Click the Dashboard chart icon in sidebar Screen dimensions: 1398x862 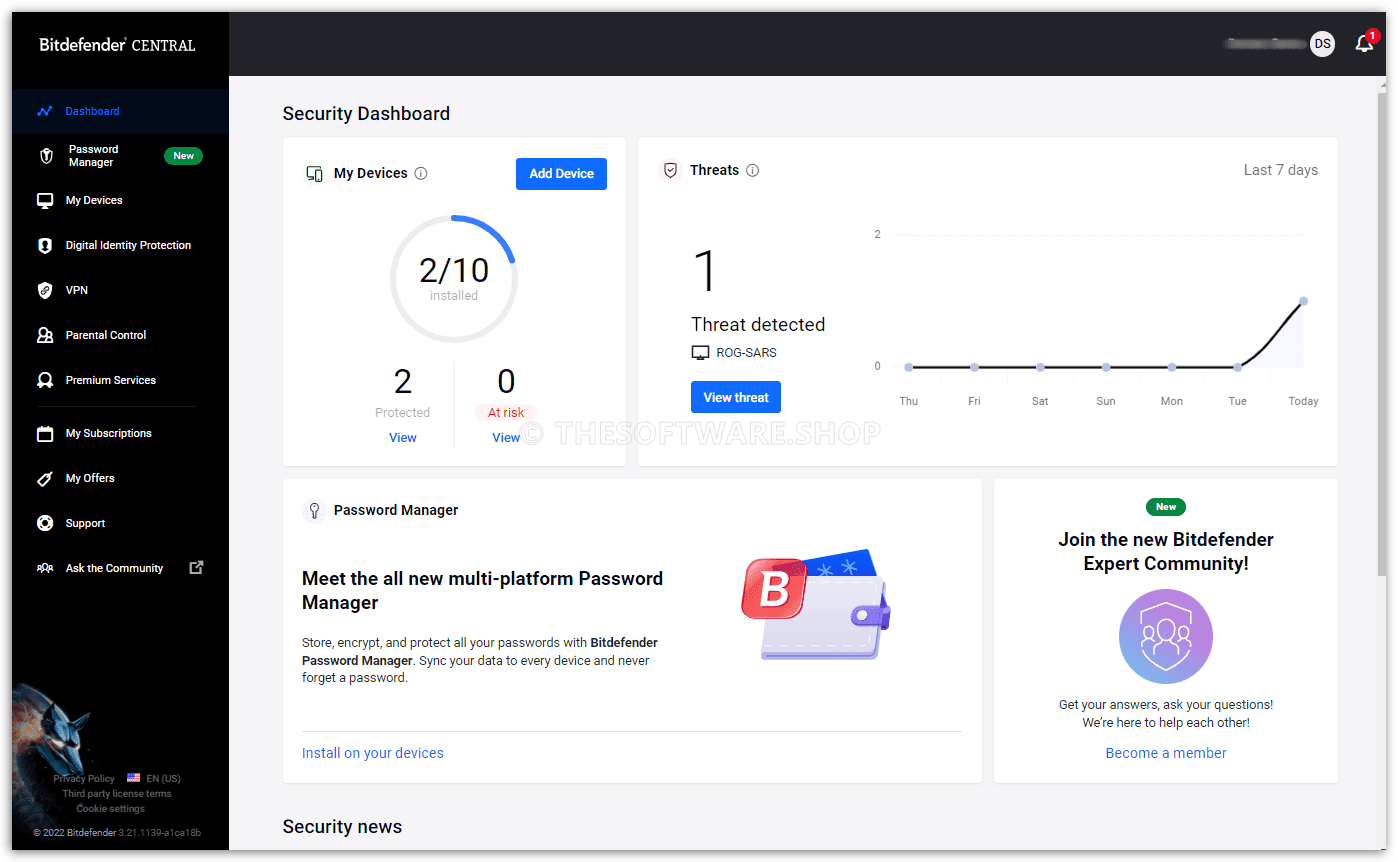pos(44,111)
